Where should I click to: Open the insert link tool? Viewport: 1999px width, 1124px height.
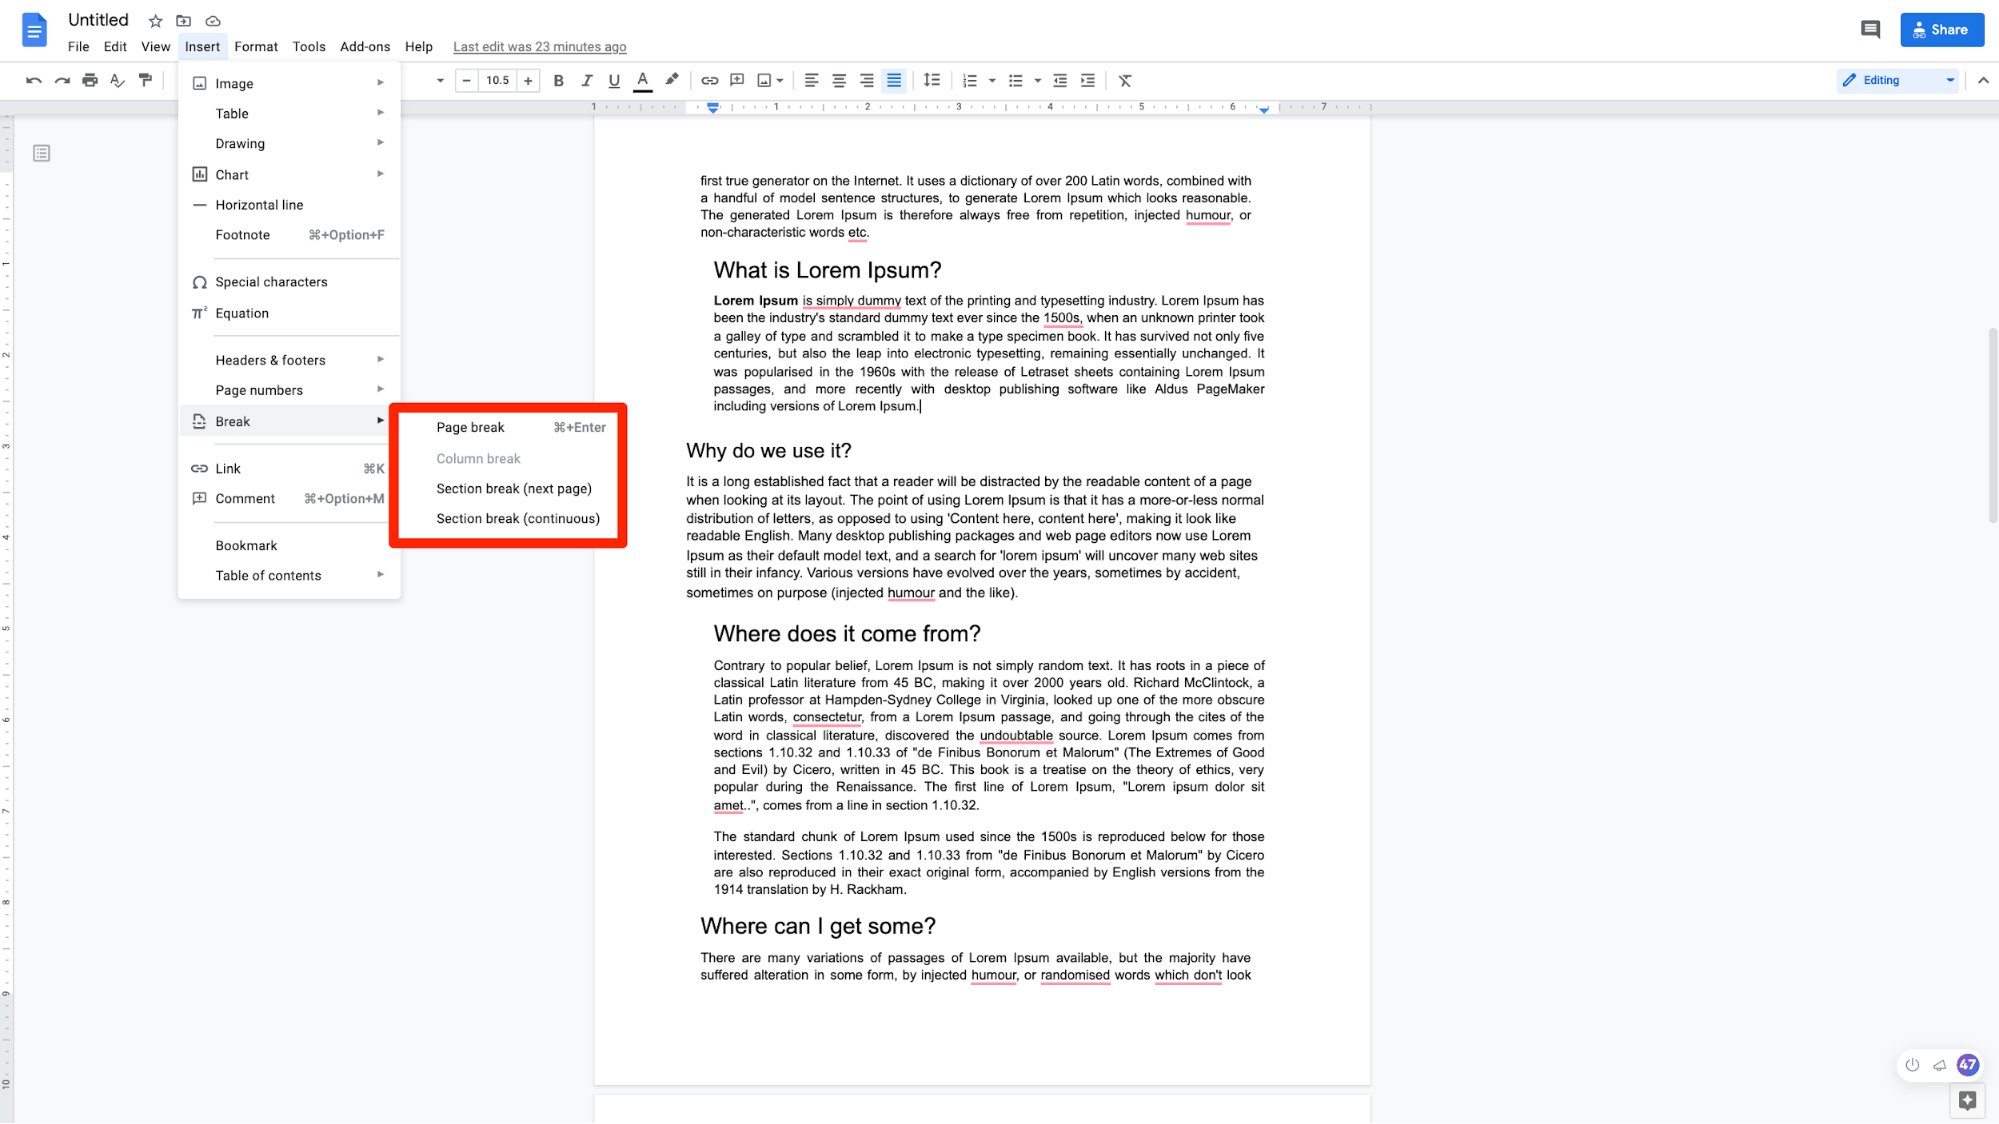pyautogui.click(x=709, y=80)
